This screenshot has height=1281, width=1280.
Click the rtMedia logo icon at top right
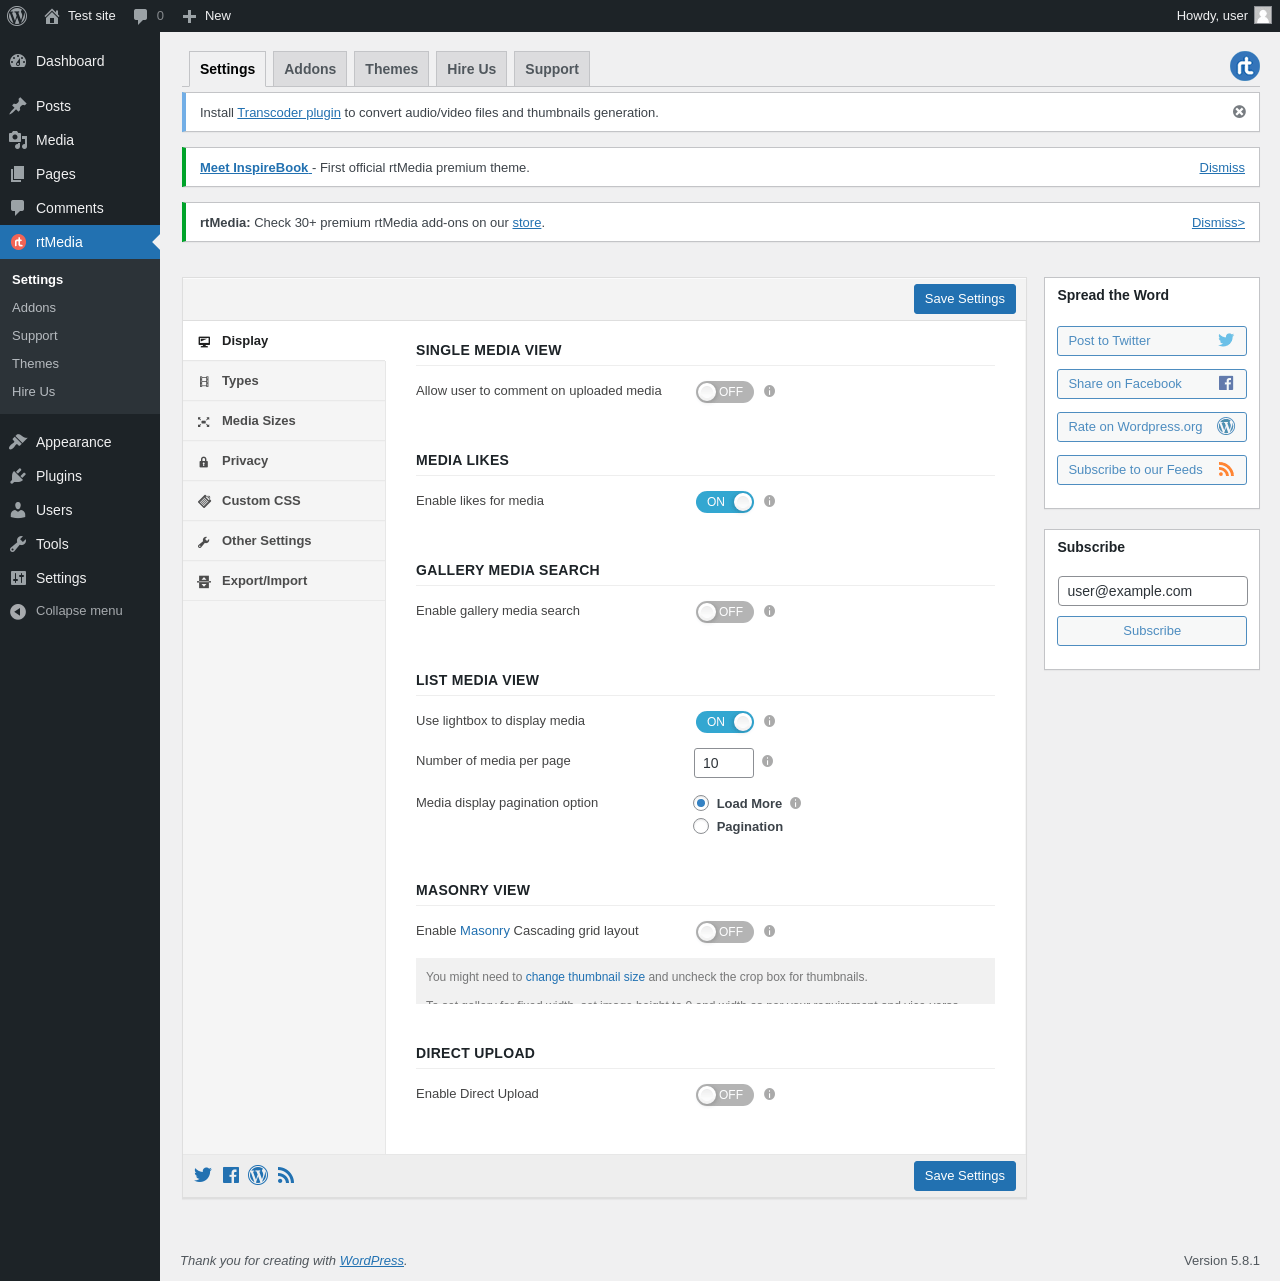coord(1244,66)
